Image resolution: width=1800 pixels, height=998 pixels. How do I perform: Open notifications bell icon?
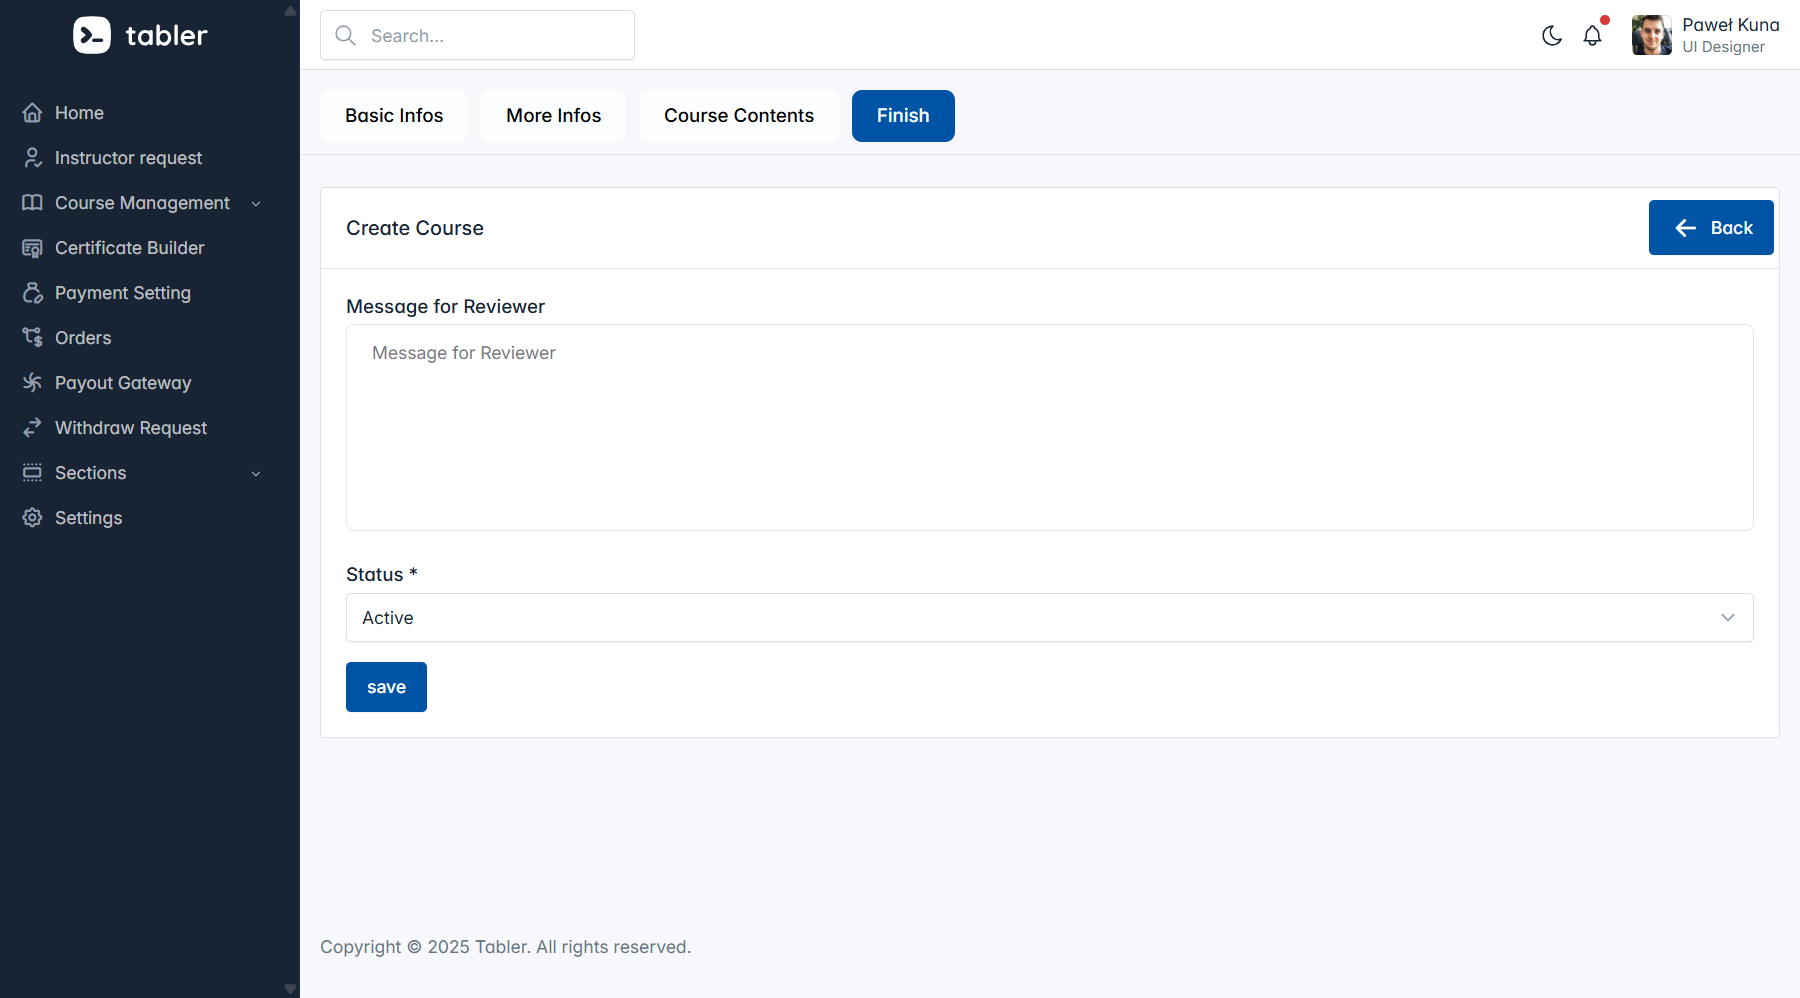tap(1592, 36)
